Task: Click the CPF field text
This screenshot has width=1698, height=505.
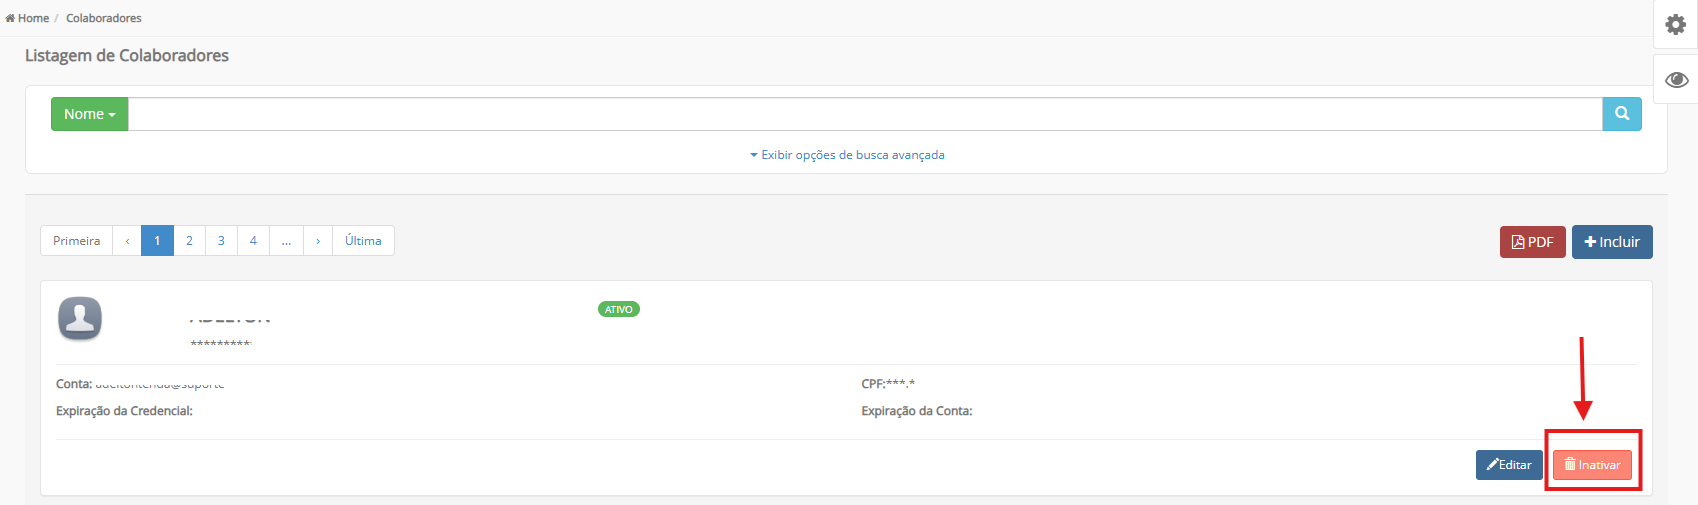Action: click(888, 384)
